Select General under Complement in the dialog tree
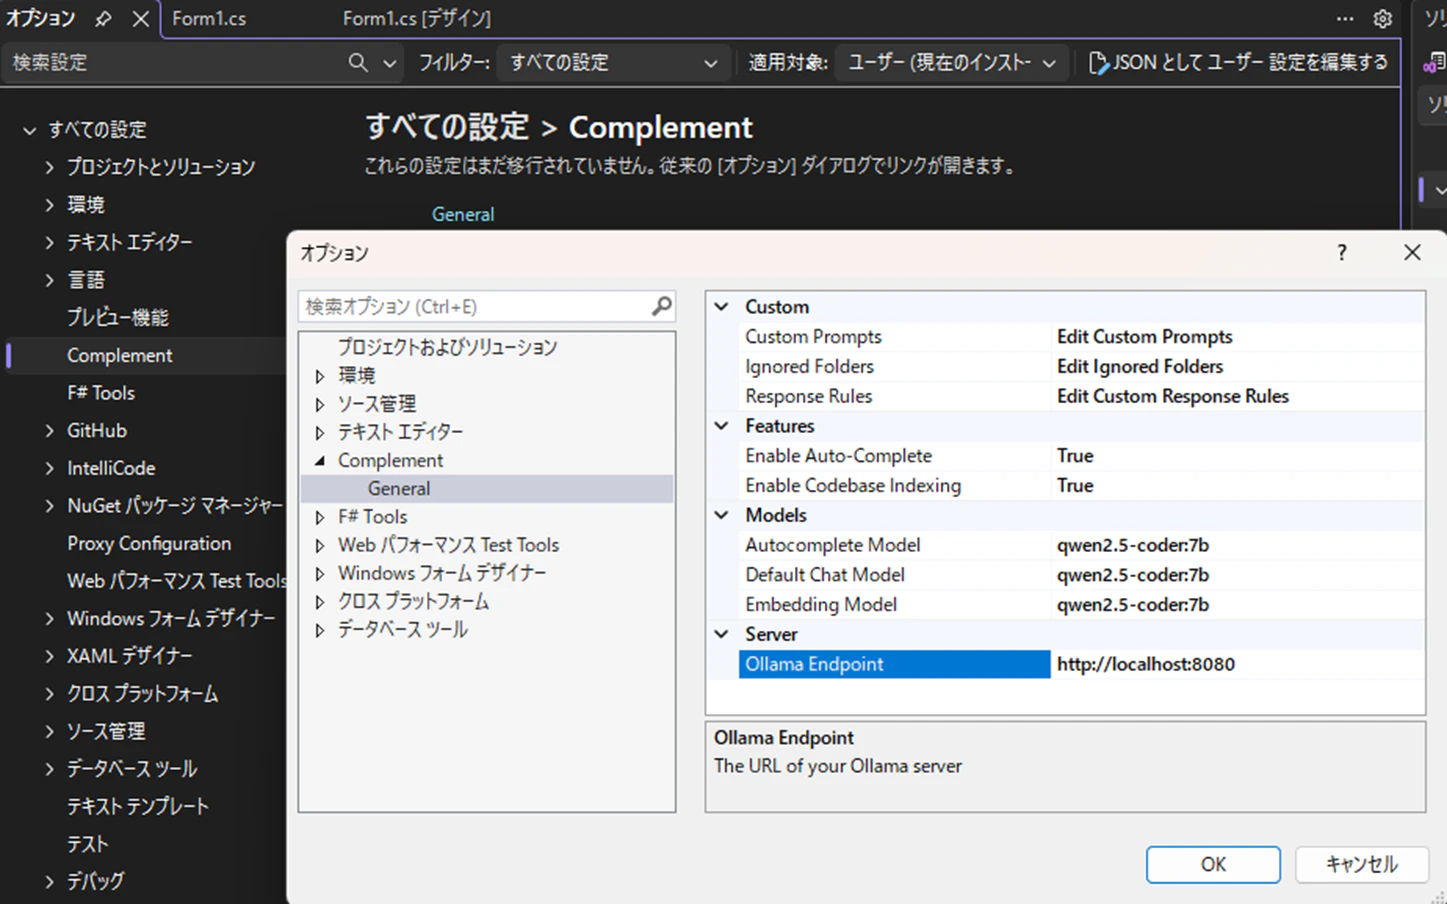Viewport: 1447px width, 904px height. [399, 488]
